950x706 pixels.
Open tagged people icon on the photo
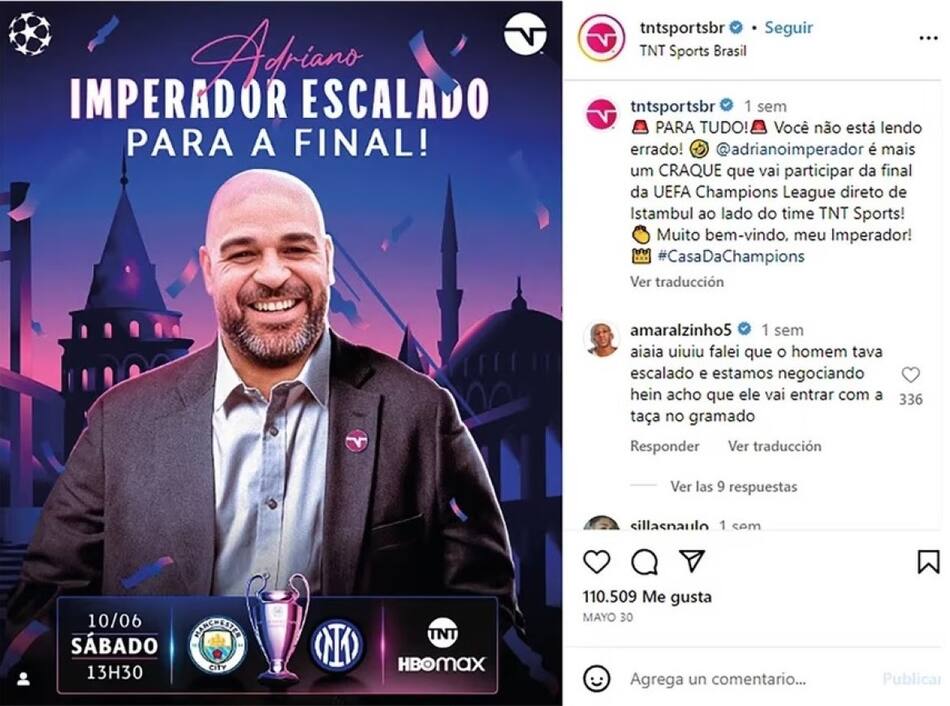click(24, 679)
